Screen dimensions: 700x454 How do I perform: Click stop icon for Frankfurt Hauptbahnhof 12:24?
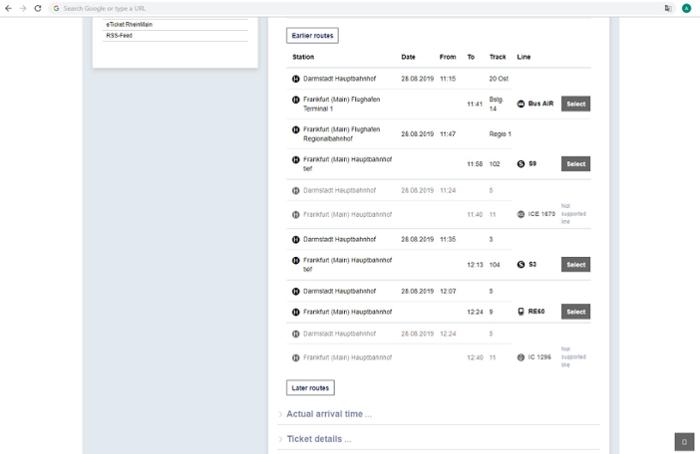point(296,312)
